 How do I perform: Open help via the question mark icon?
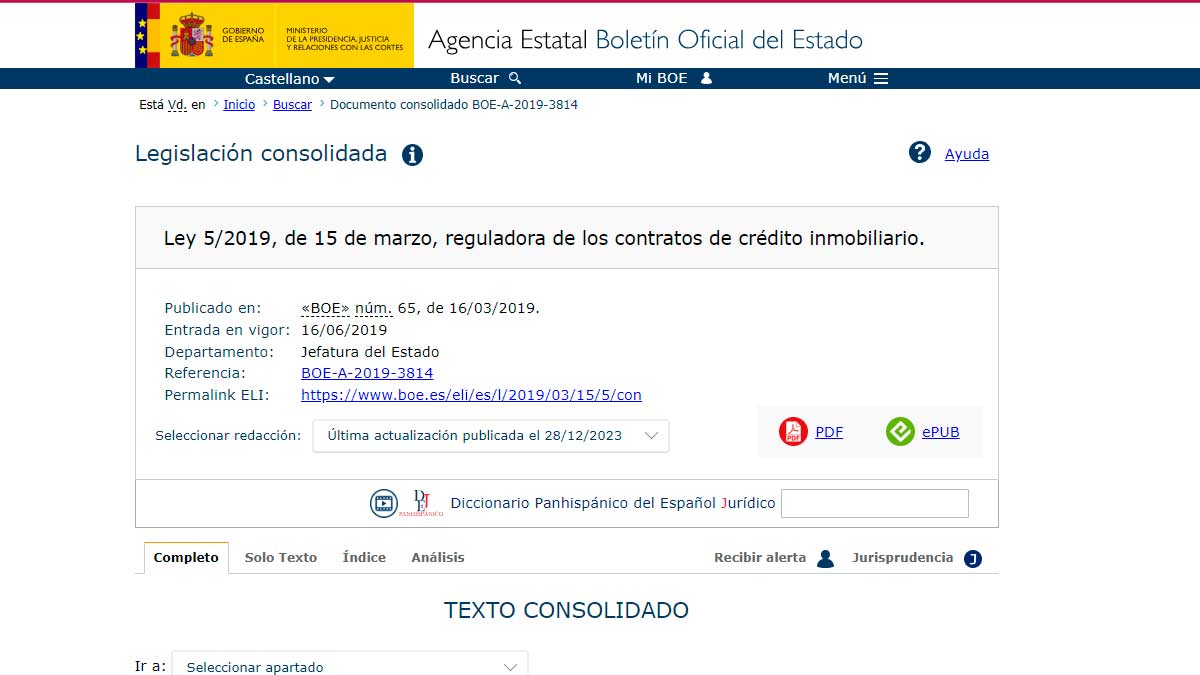919,152
